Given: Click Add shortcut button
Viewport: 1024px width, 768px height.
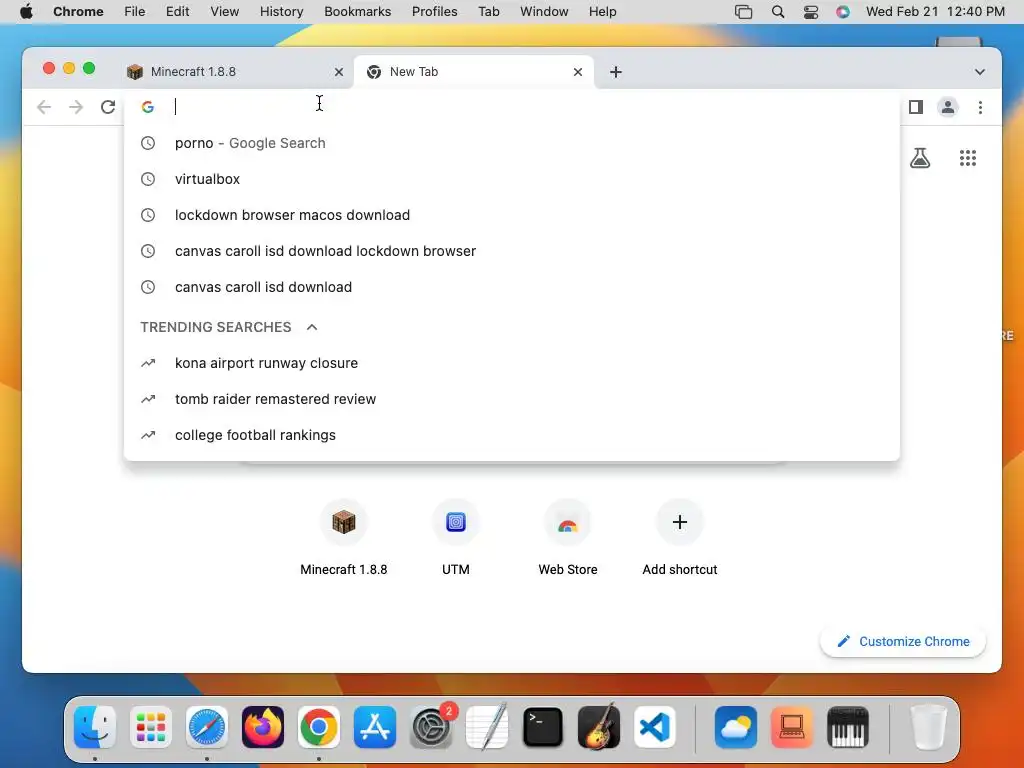Looking at the screenshot, I should coord(680,539).
